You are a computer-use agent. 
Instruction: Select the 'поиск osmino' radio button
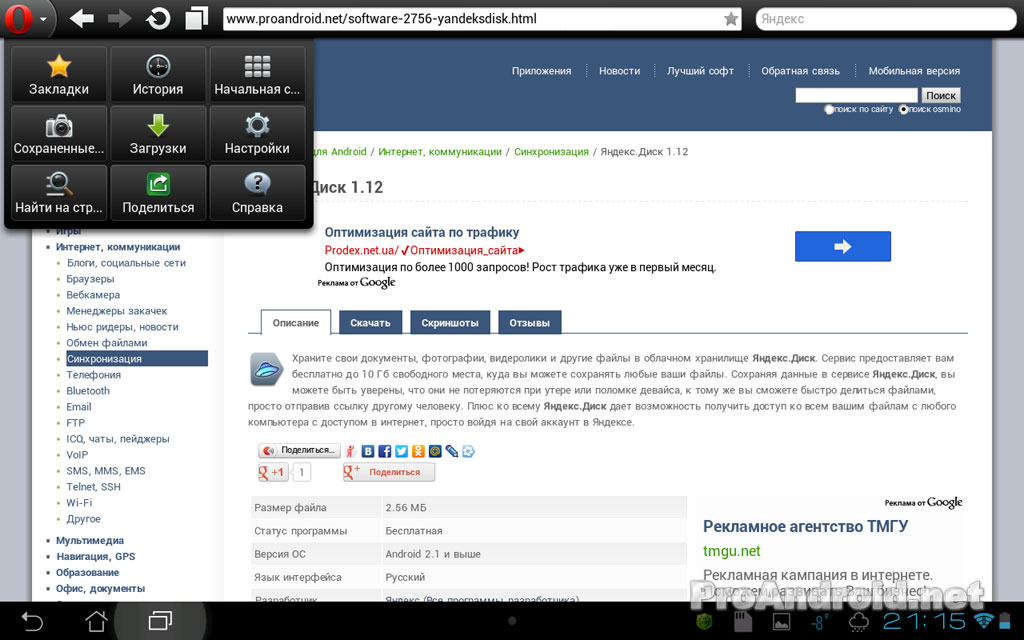point(903,110)
